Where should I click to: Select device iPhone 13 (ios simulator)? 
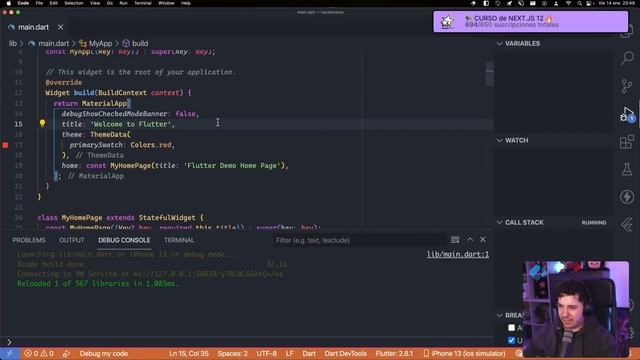464,353
